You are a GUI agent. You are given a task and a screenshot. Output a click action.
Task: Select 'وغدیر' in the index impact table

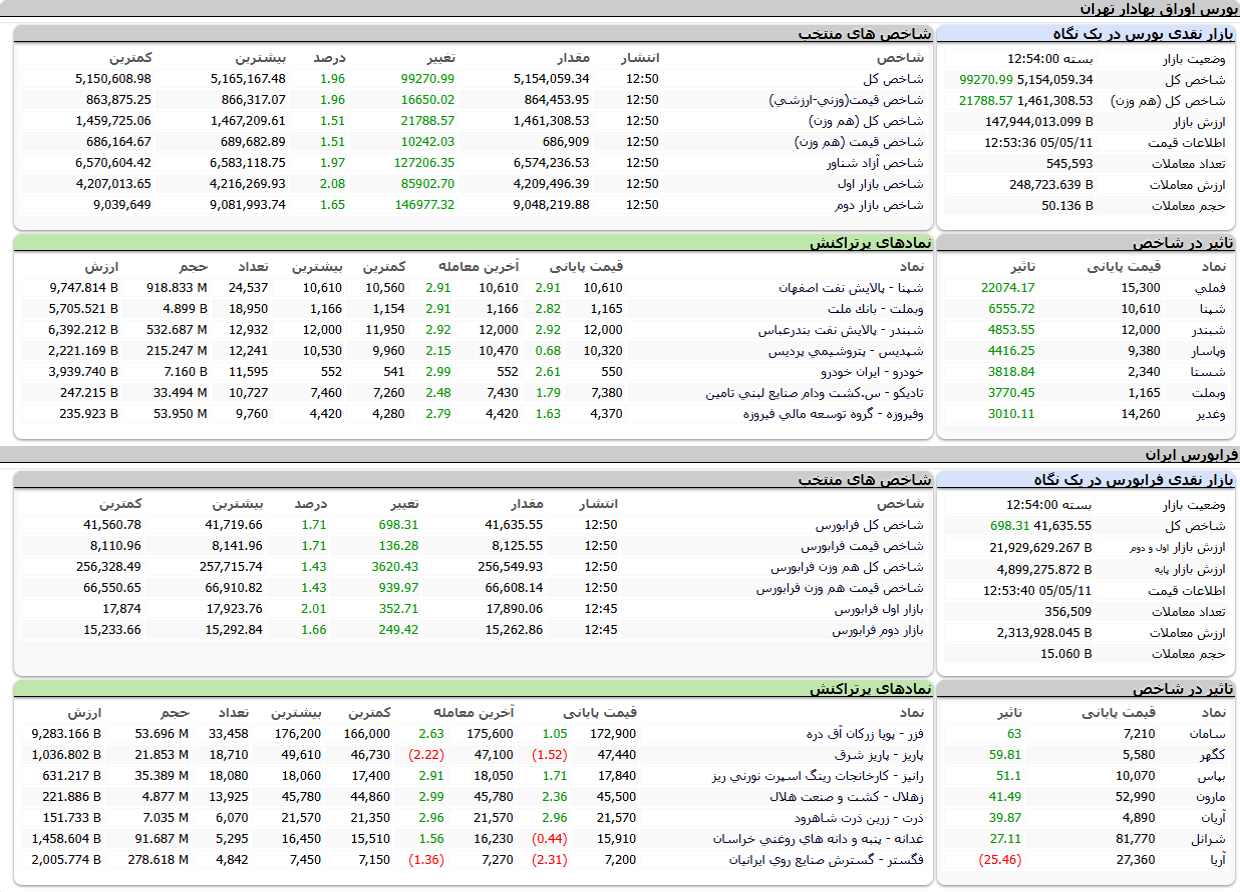coord(1209,414)
